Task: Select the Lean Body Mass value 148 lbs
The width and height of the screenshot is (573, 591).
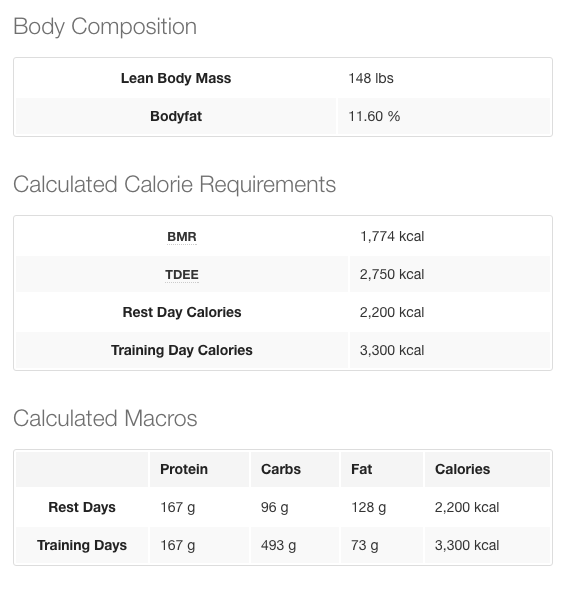Action: (x=371, y=78)
